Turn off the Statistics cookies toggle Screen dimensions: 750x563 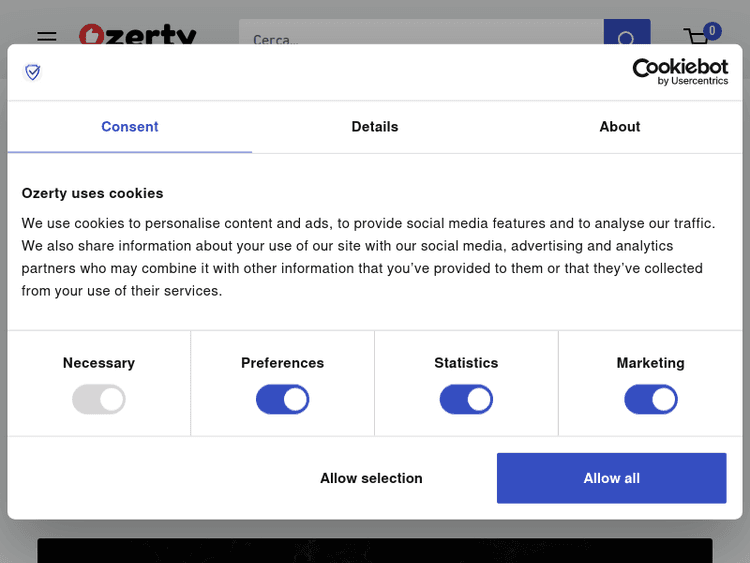[466, 400]
